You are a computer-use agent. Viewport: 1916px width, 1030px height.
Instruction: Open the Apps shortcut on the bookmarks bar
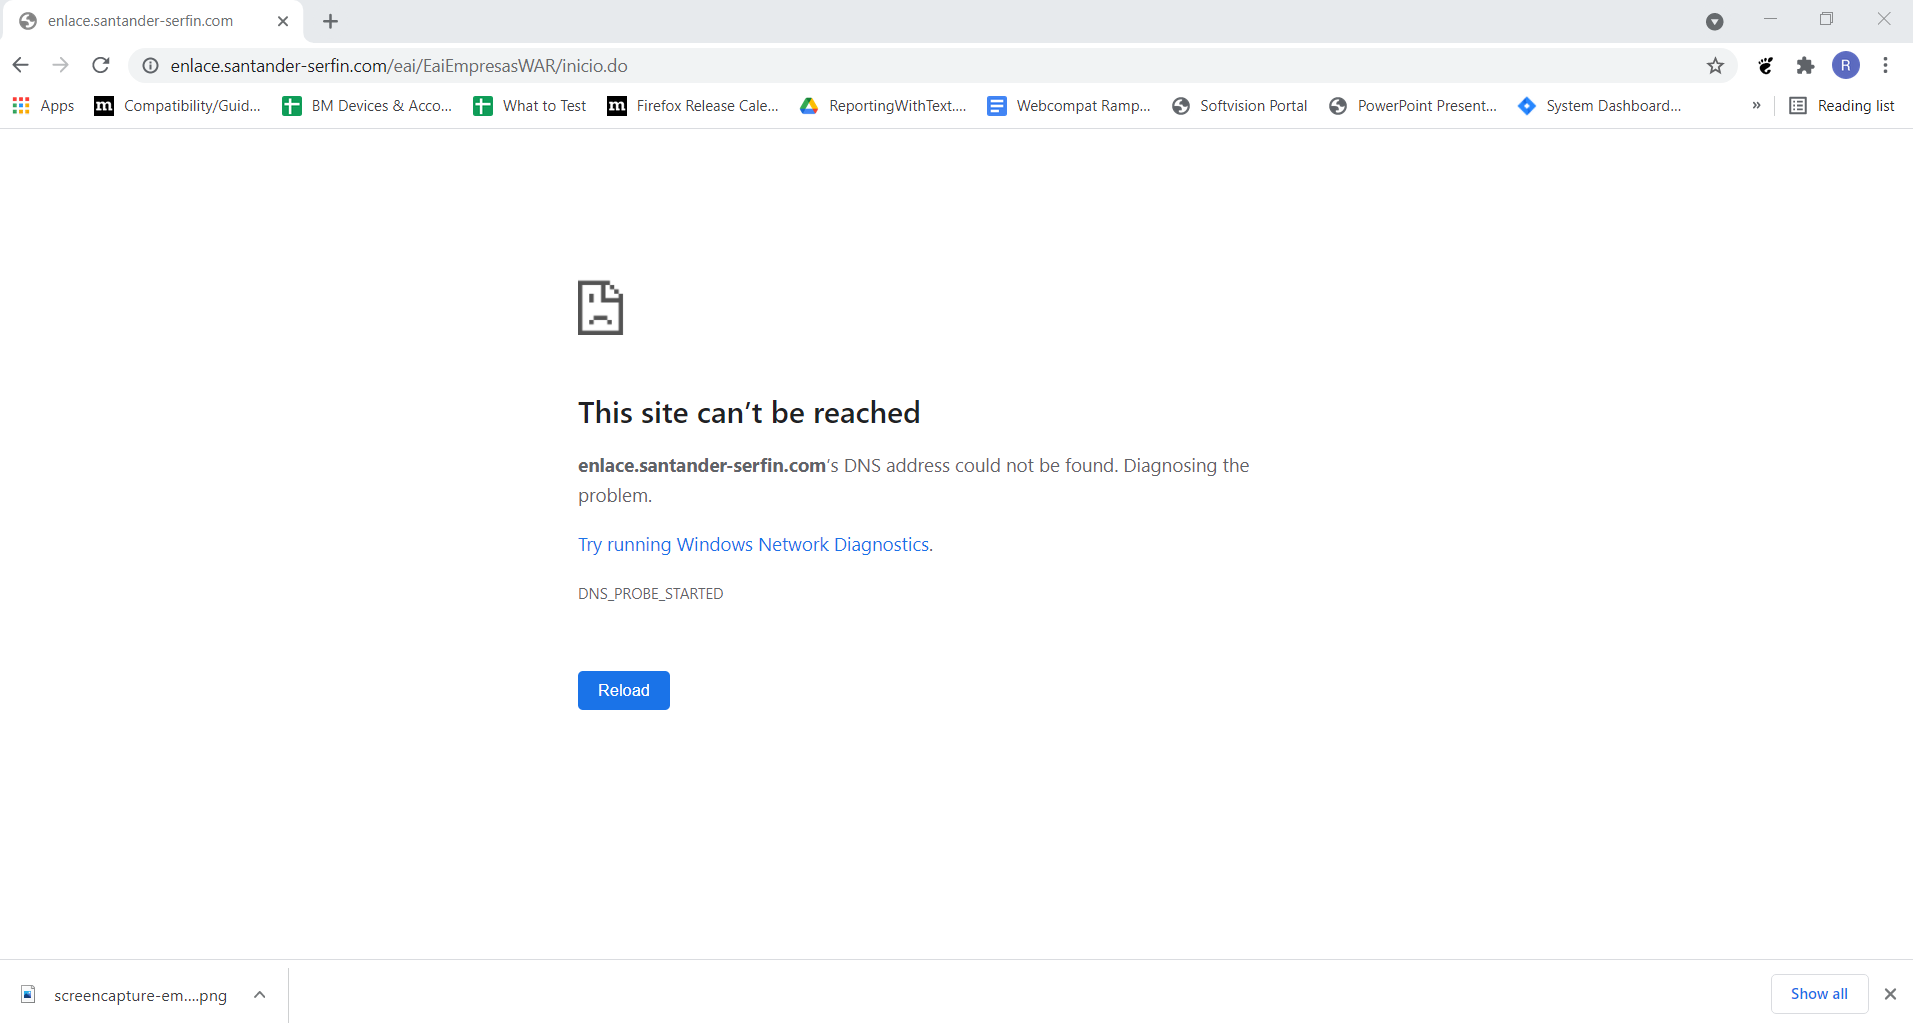tap(42, 105)
